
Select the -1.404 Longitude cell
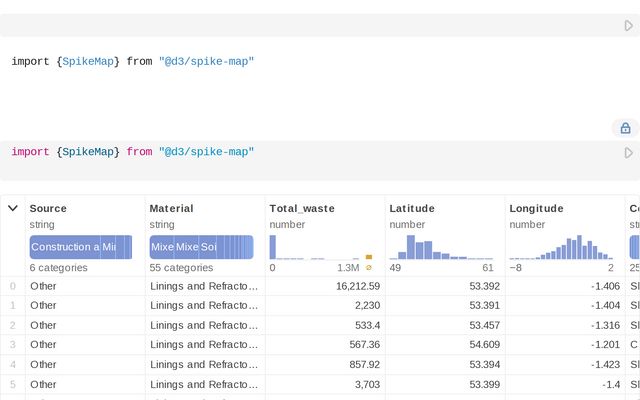pos(565,305)
